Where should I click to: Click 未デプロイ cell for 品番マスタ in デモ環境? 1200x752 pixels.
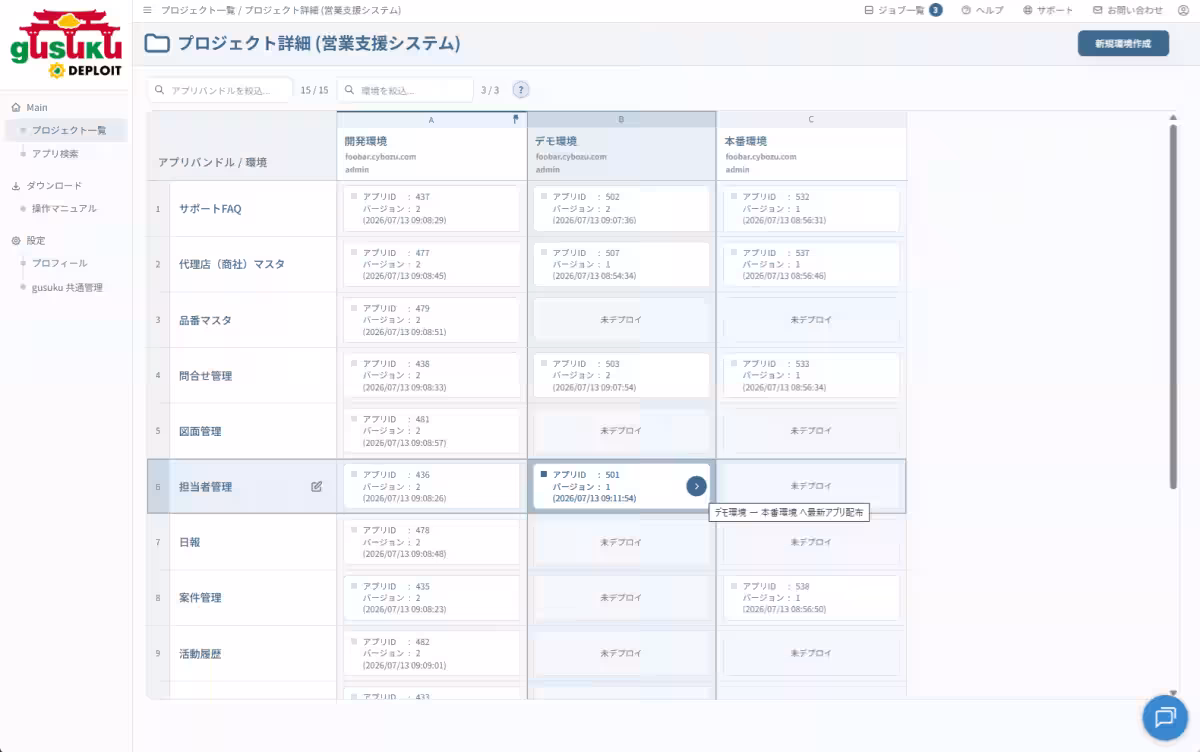[621, 320]
